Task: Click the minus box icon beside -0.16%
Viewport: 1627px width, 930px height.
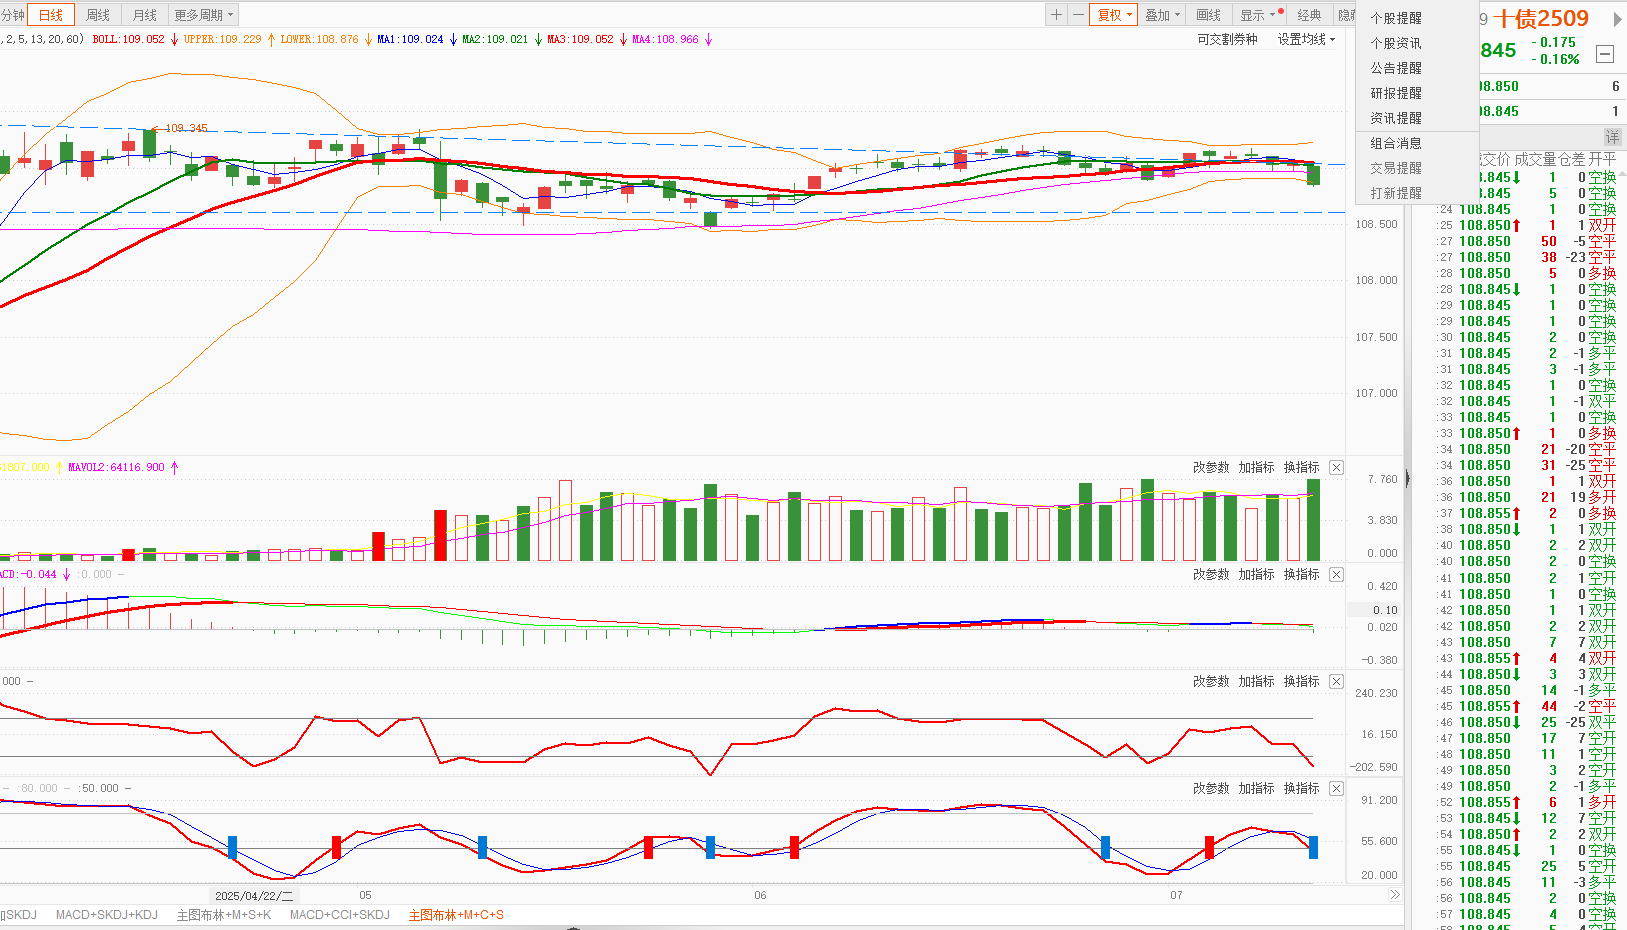Action: coord(1605,54)
